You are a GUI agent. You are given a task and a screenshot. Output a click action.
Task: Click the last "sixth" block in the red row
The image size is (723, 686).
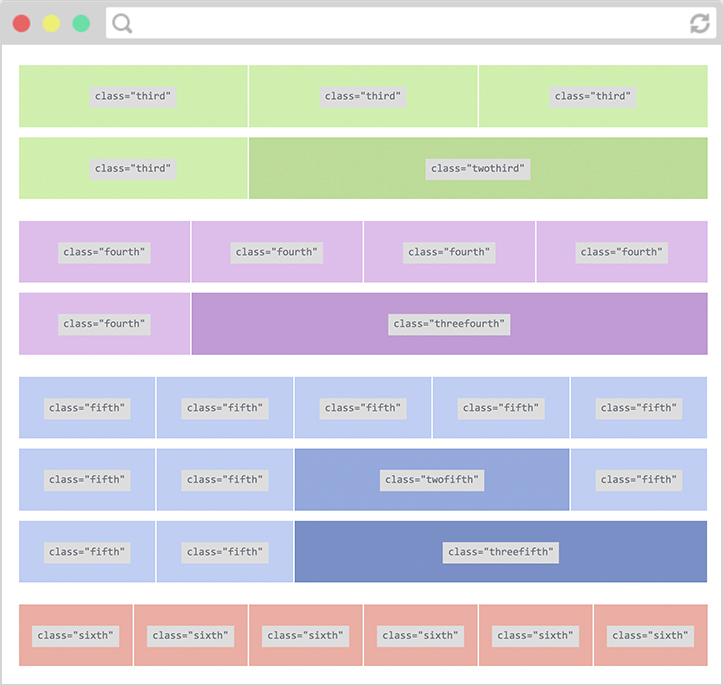(650, 635)
